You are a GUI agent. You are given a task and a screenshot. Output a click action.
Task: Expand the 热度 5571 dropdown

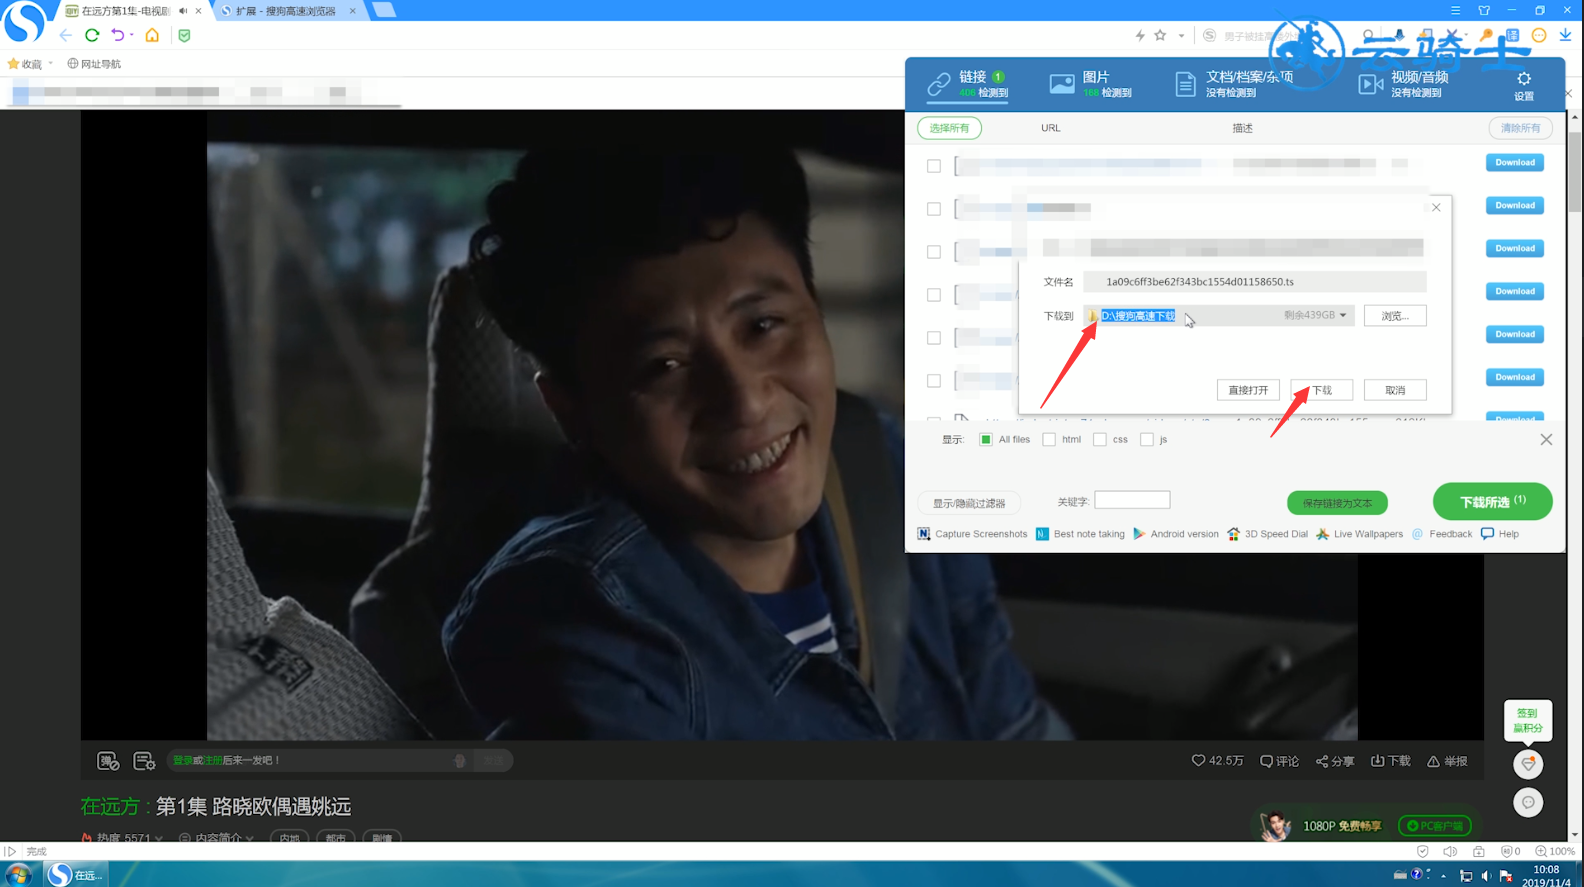point(122,838)
